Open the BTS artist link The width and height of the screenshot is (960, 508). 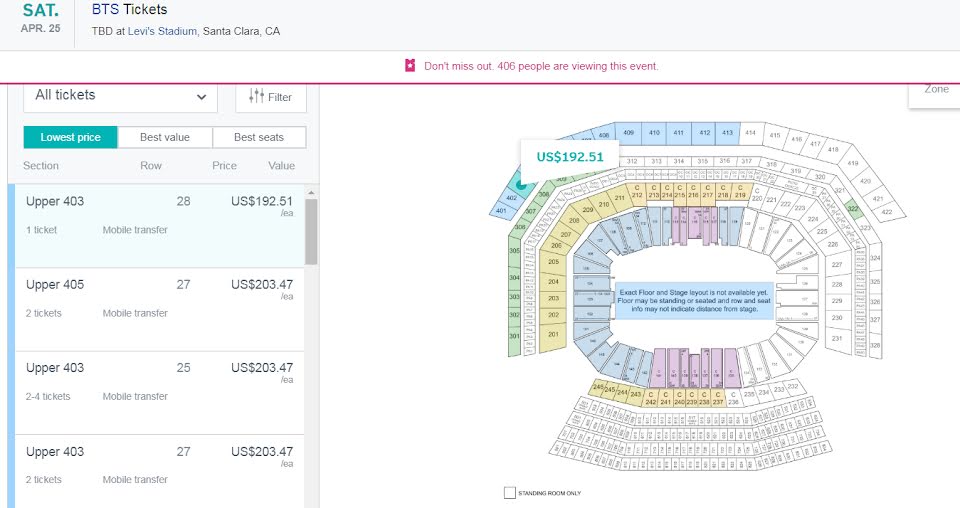105,10
